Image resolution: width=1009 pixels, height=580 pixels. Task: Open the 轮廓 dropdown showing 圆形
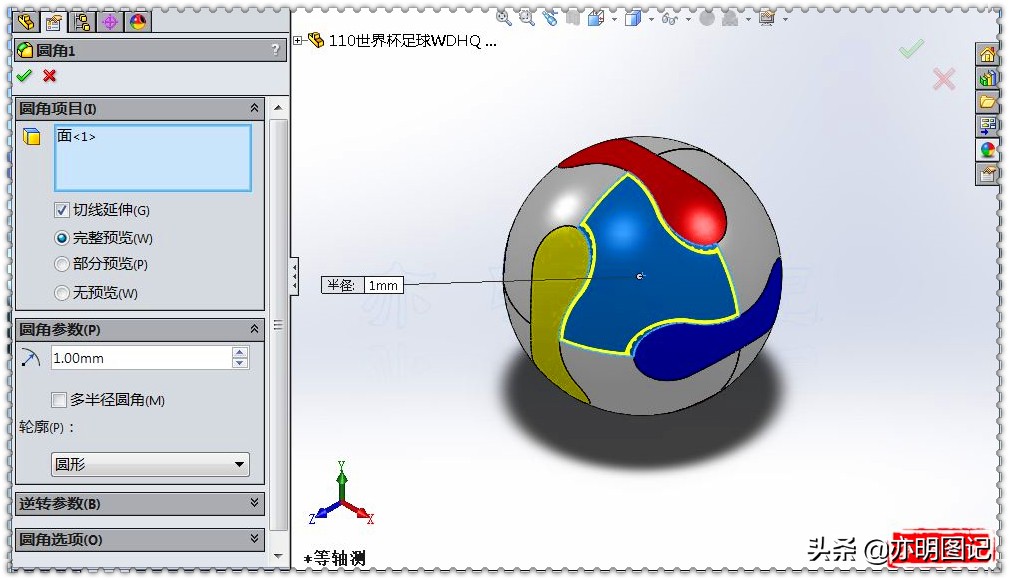[x=150, y=464]
